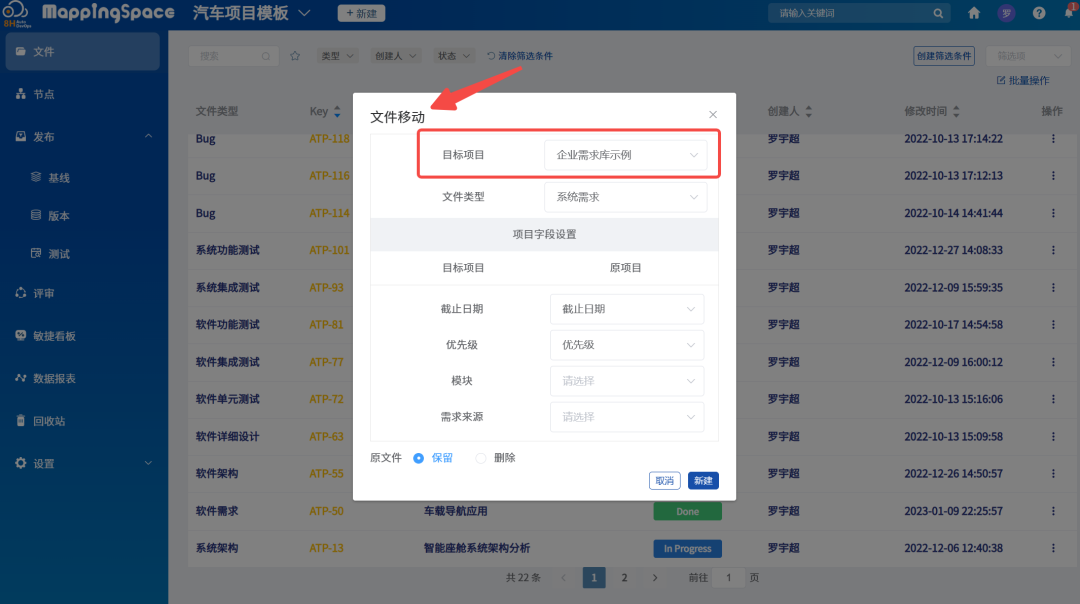Open the 文件类型 dropdown showing 系统需求
Screen dimensions: 1080x604
click(x=626, y=197)
